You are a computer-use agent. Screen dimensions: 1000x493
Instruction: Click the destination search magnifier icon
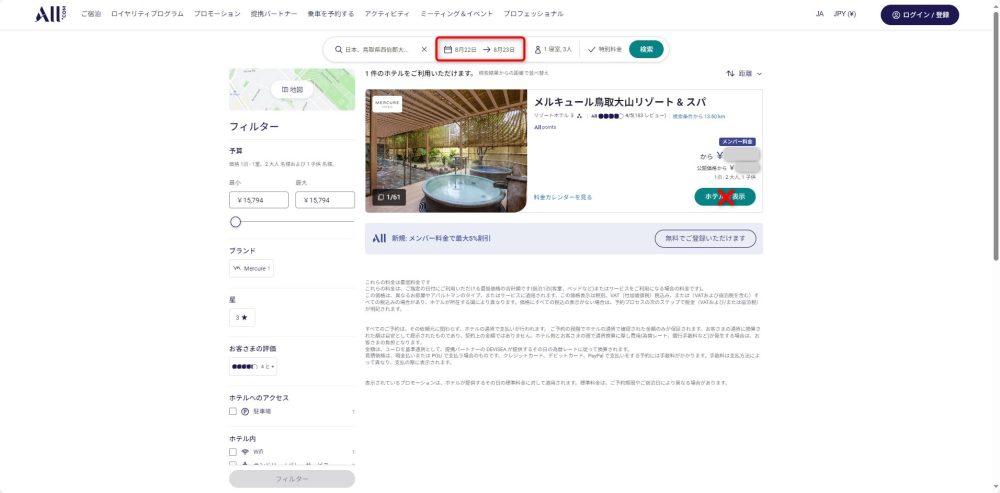click(339, 49)
